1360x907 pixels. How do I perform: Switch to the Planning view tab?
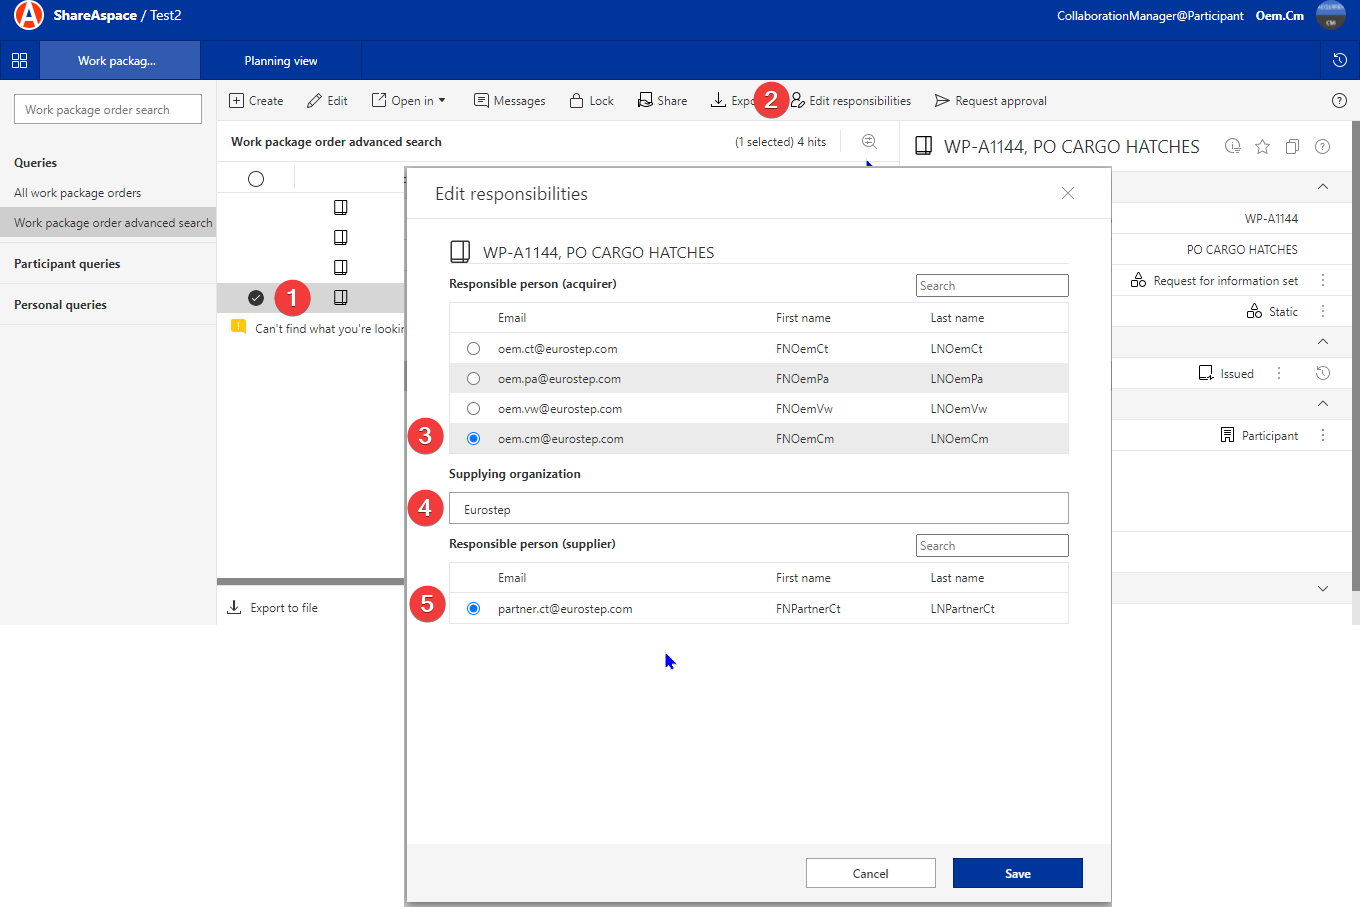[x=281, y=61]
